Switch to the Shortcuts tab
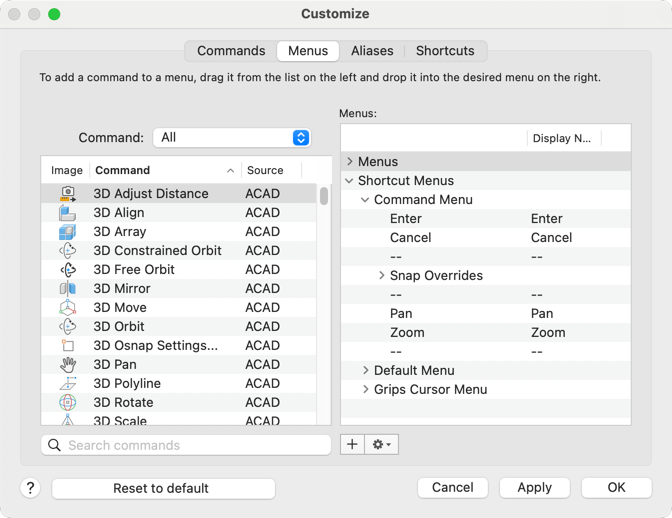Image resolution: width=672 pixels, height=518 pixels. pyautogui.click(x=445, y=51)
